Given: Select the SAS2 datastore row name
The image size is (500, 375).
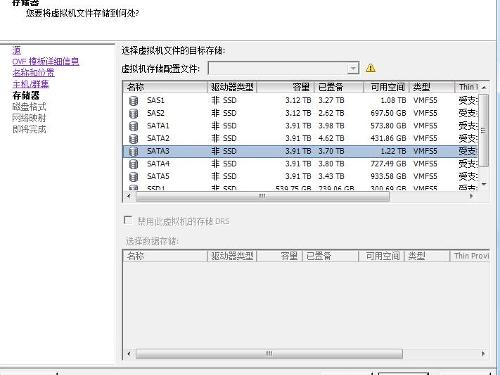Looking at the screenshot, I should [156, 113].
